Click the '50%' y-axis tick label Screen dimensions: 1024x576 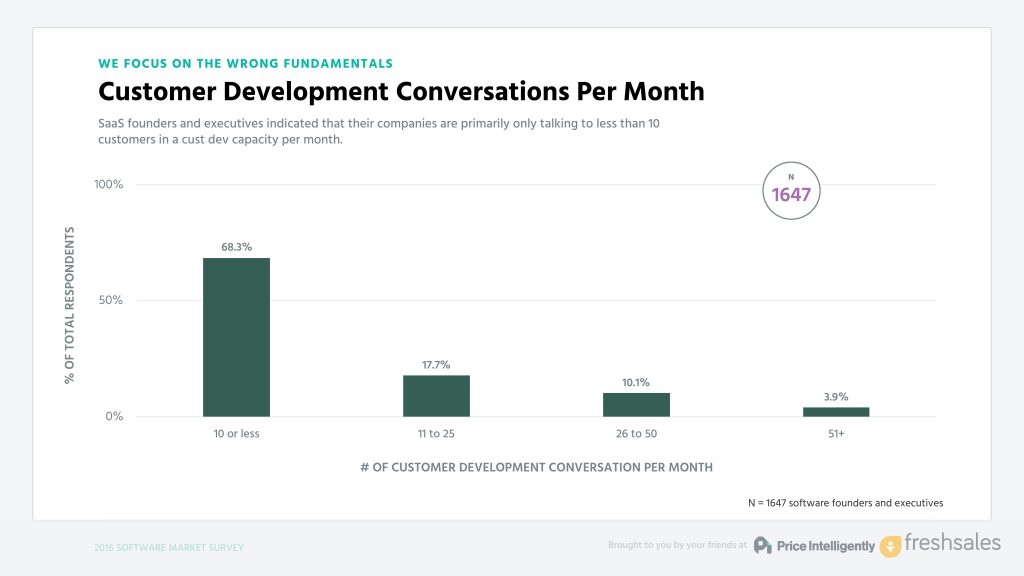pos(110,300)
